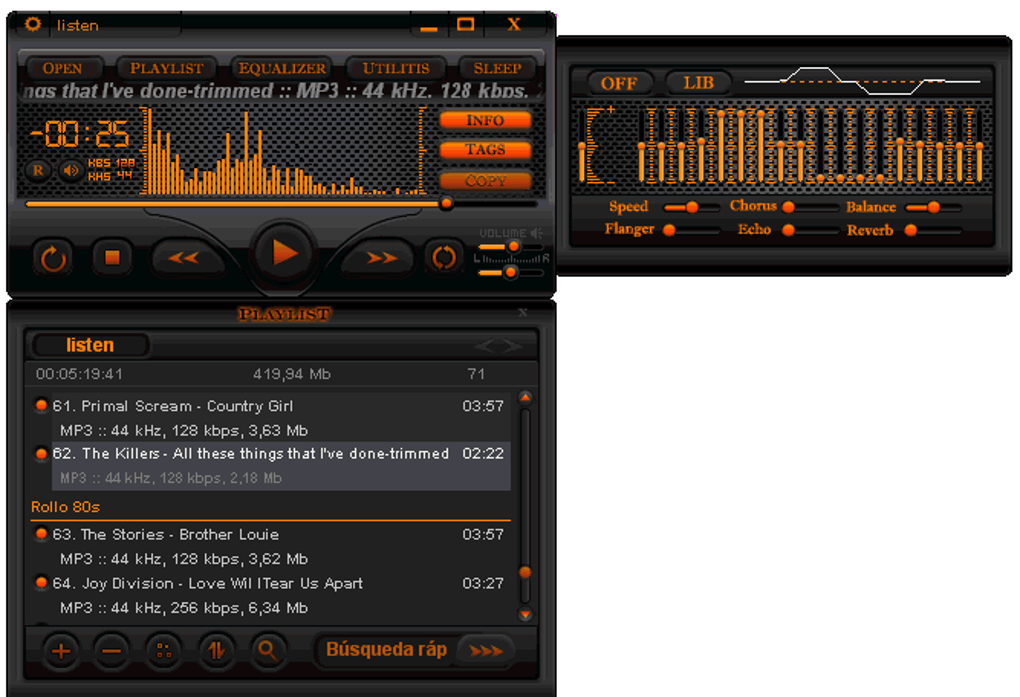Click the TAGS button

point(485,150)
